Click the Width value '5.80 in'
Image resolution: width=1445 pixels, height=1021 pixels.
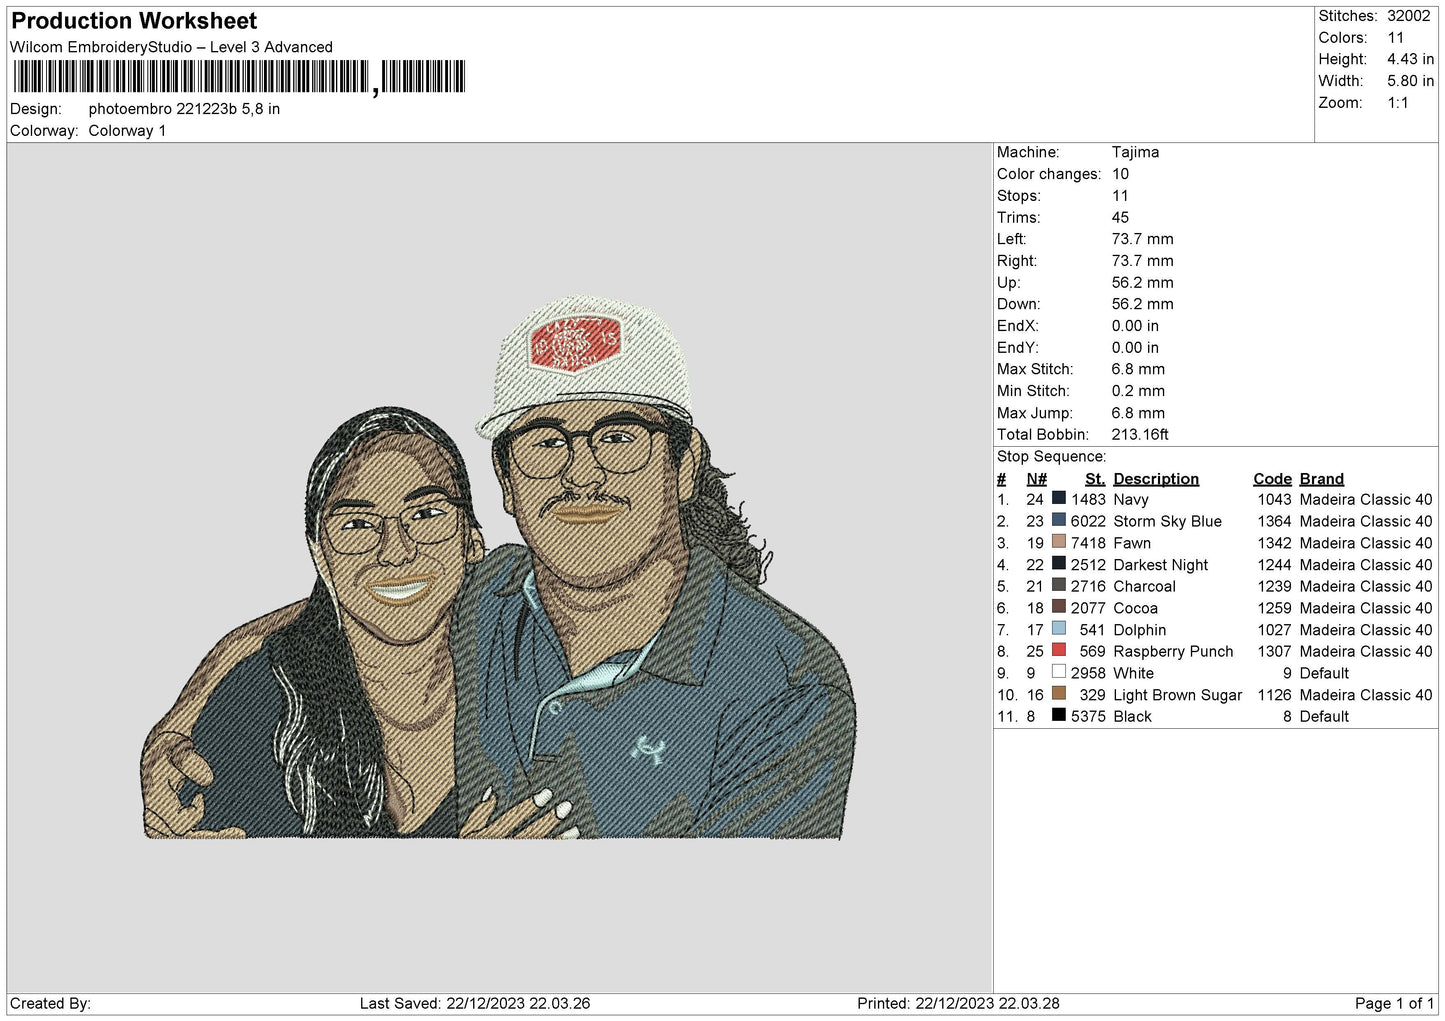[1410, 81]
